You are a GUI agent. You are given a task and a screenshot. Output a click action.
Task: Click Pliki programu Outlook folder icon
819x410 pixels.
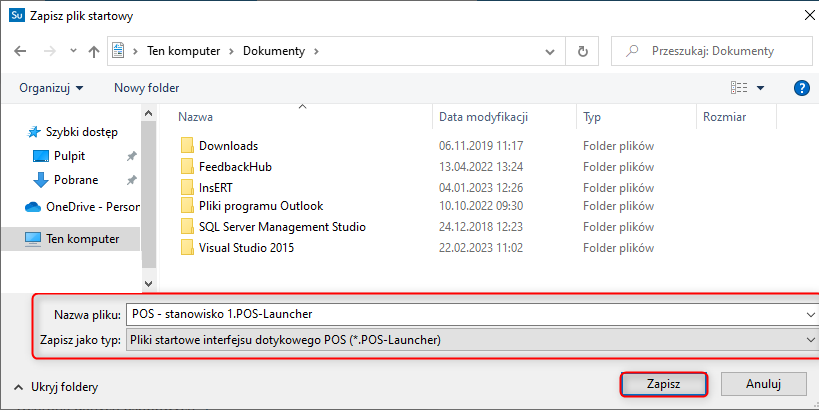coord(187,206)
